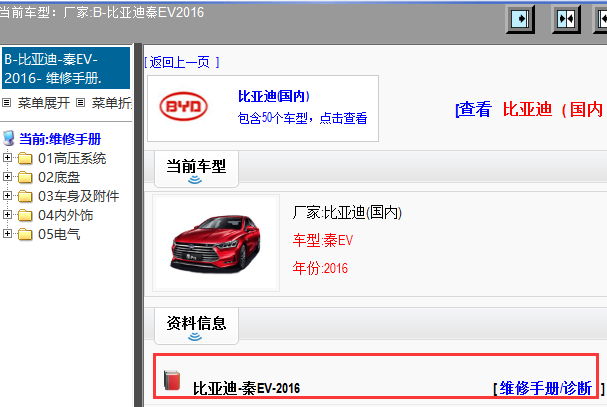Expand the 02底盘 tree node
This screenshot has height=407, width=607.
pos(7,177)
